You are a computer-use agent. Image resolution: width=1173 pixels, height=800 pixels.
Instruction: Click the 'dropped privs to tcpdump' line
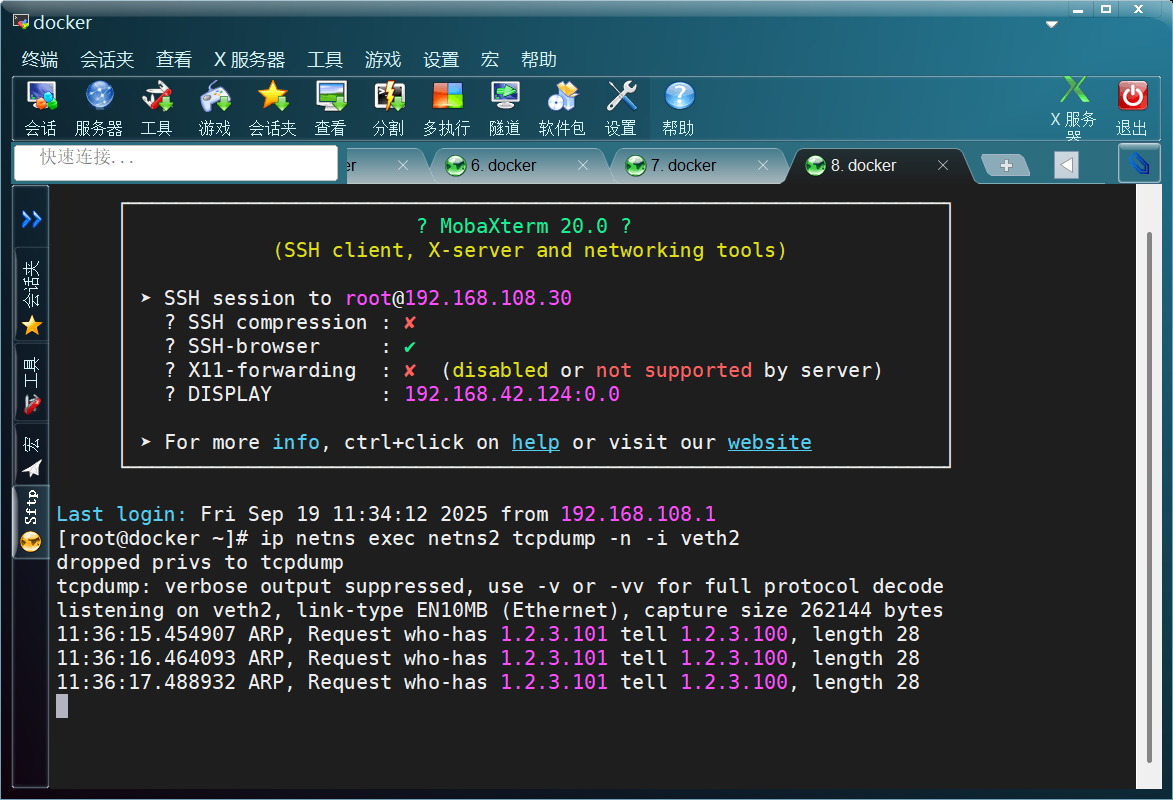coord(200,562)
